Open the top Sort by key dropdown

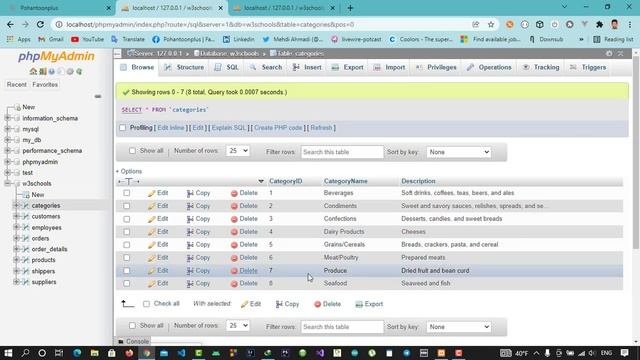pos(458,152)
